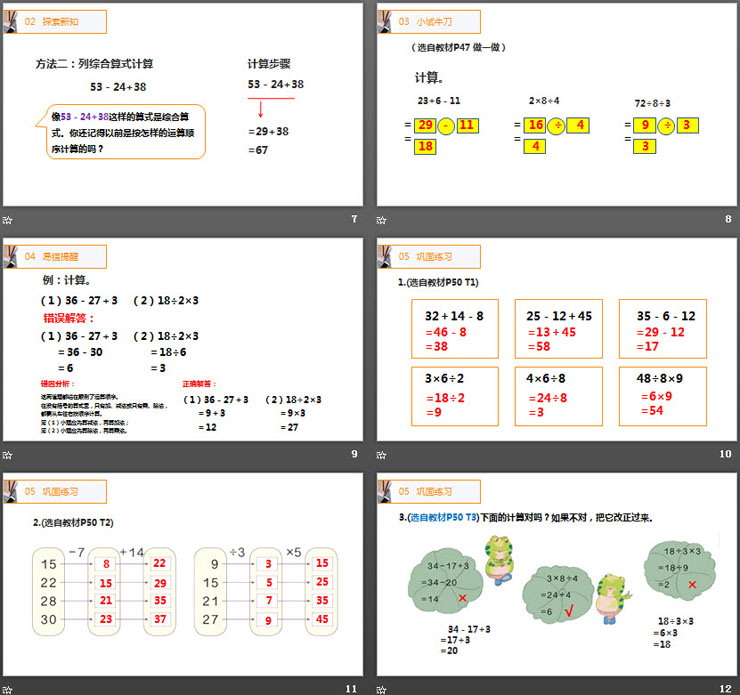Image resolution: width=740 pixels, height=695 pixels.
Task: Click slide number 8 label
Action: coord(728,219)
